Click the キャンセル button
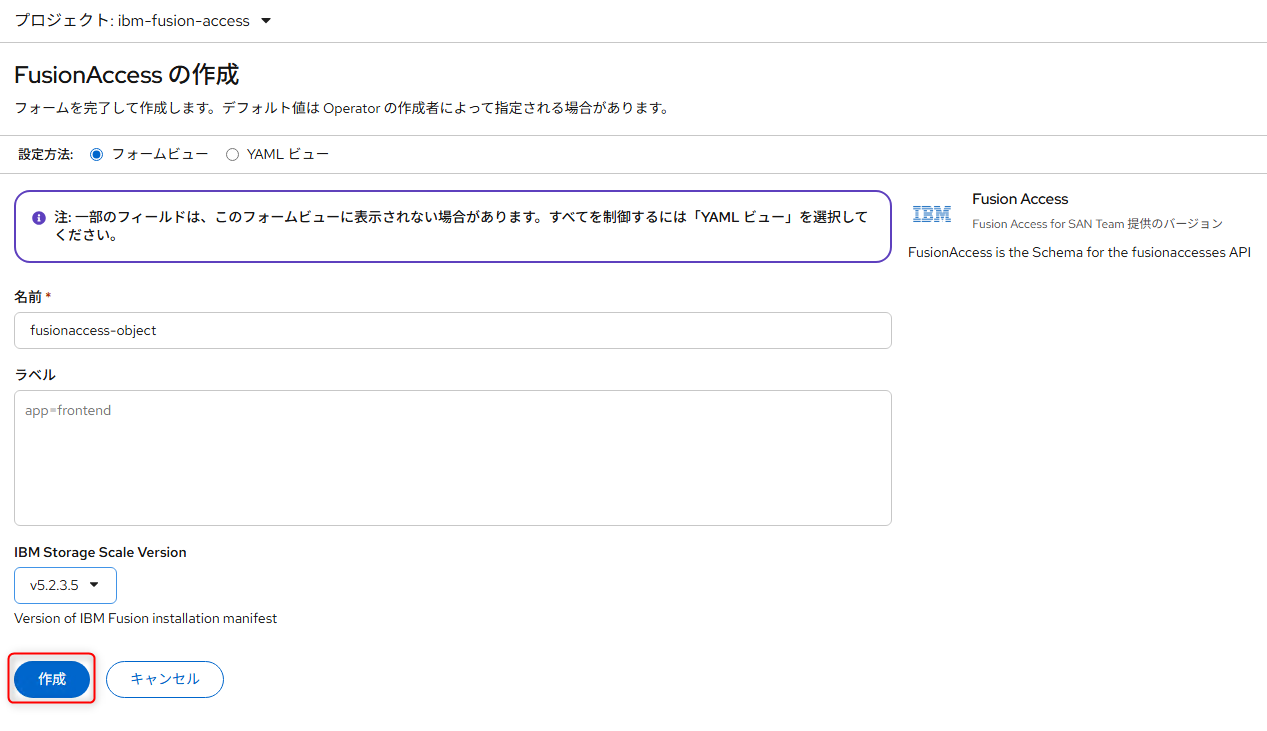 165,679
